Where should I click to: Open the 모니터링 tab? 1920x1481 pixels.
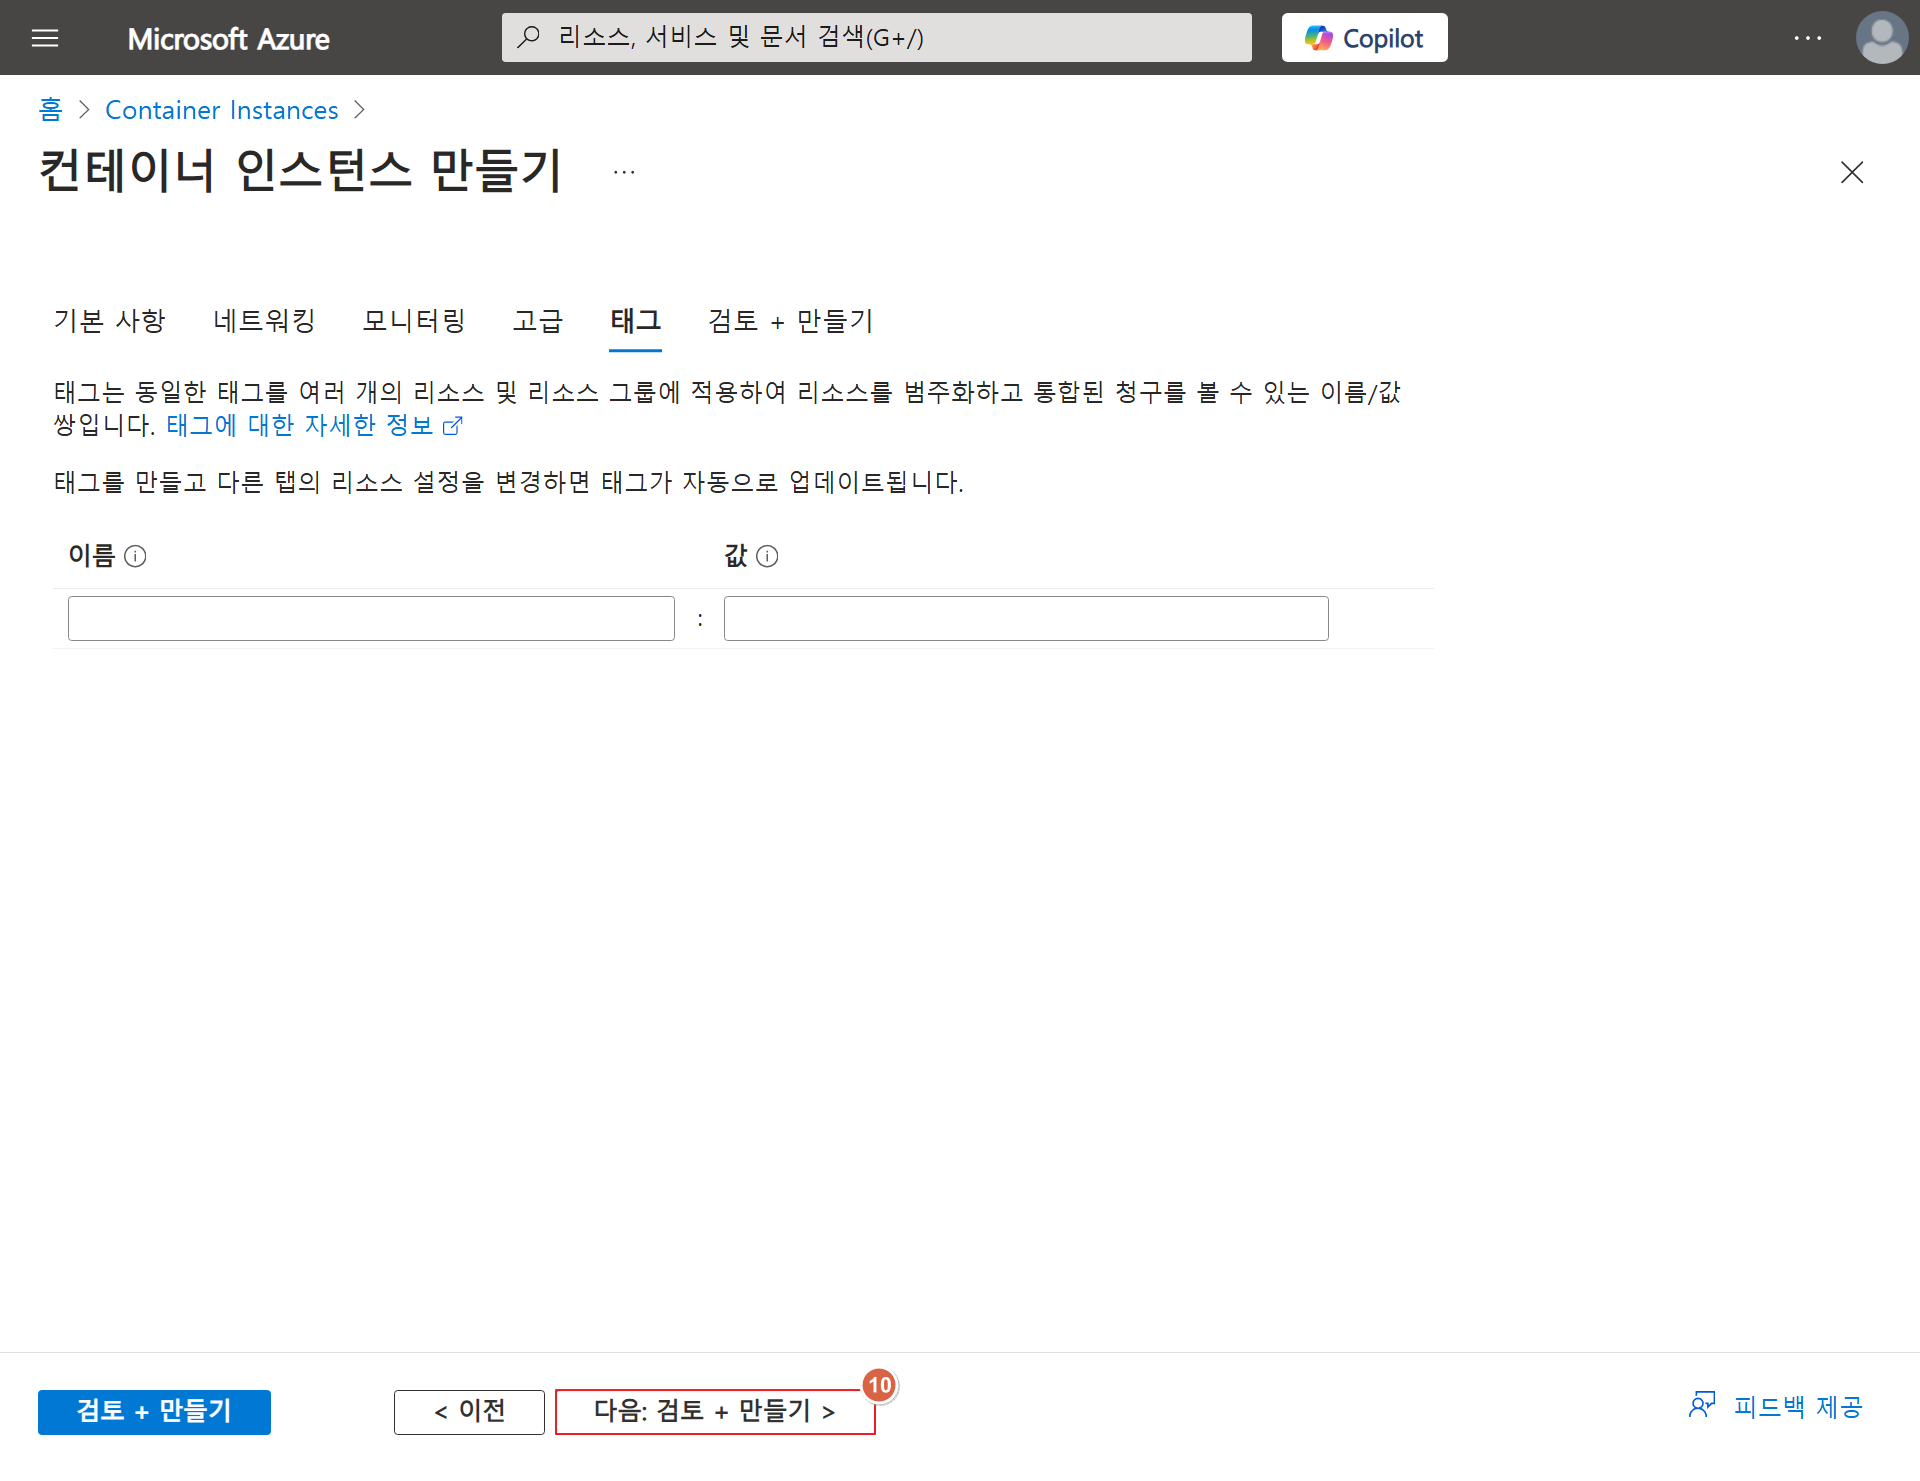coord(414,321)
